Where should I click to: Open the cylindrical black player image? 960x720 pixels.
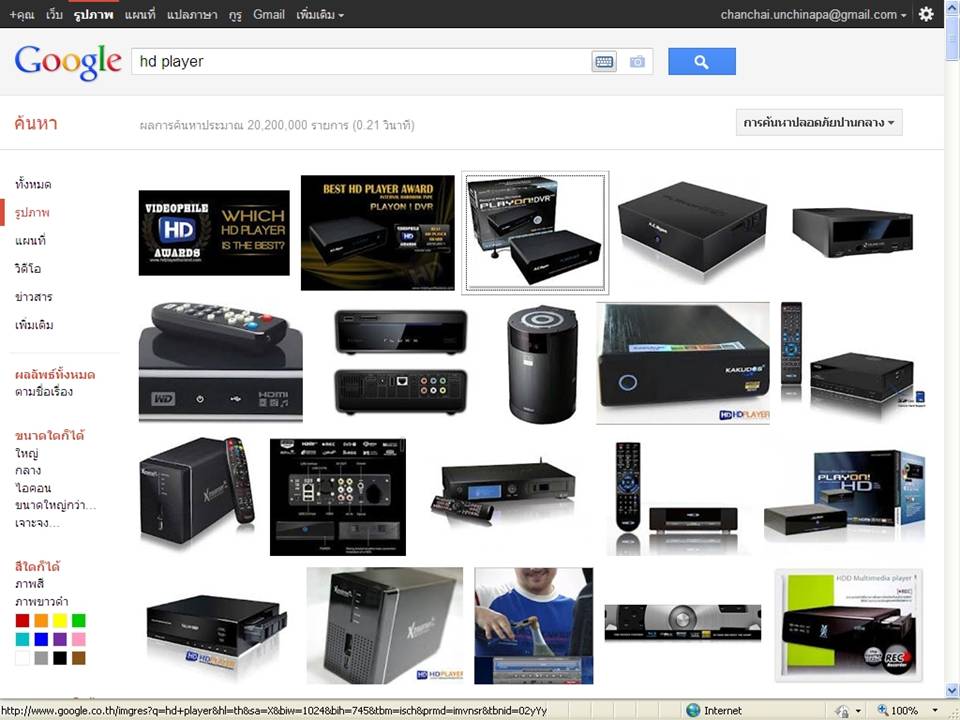tap(542, 364)
